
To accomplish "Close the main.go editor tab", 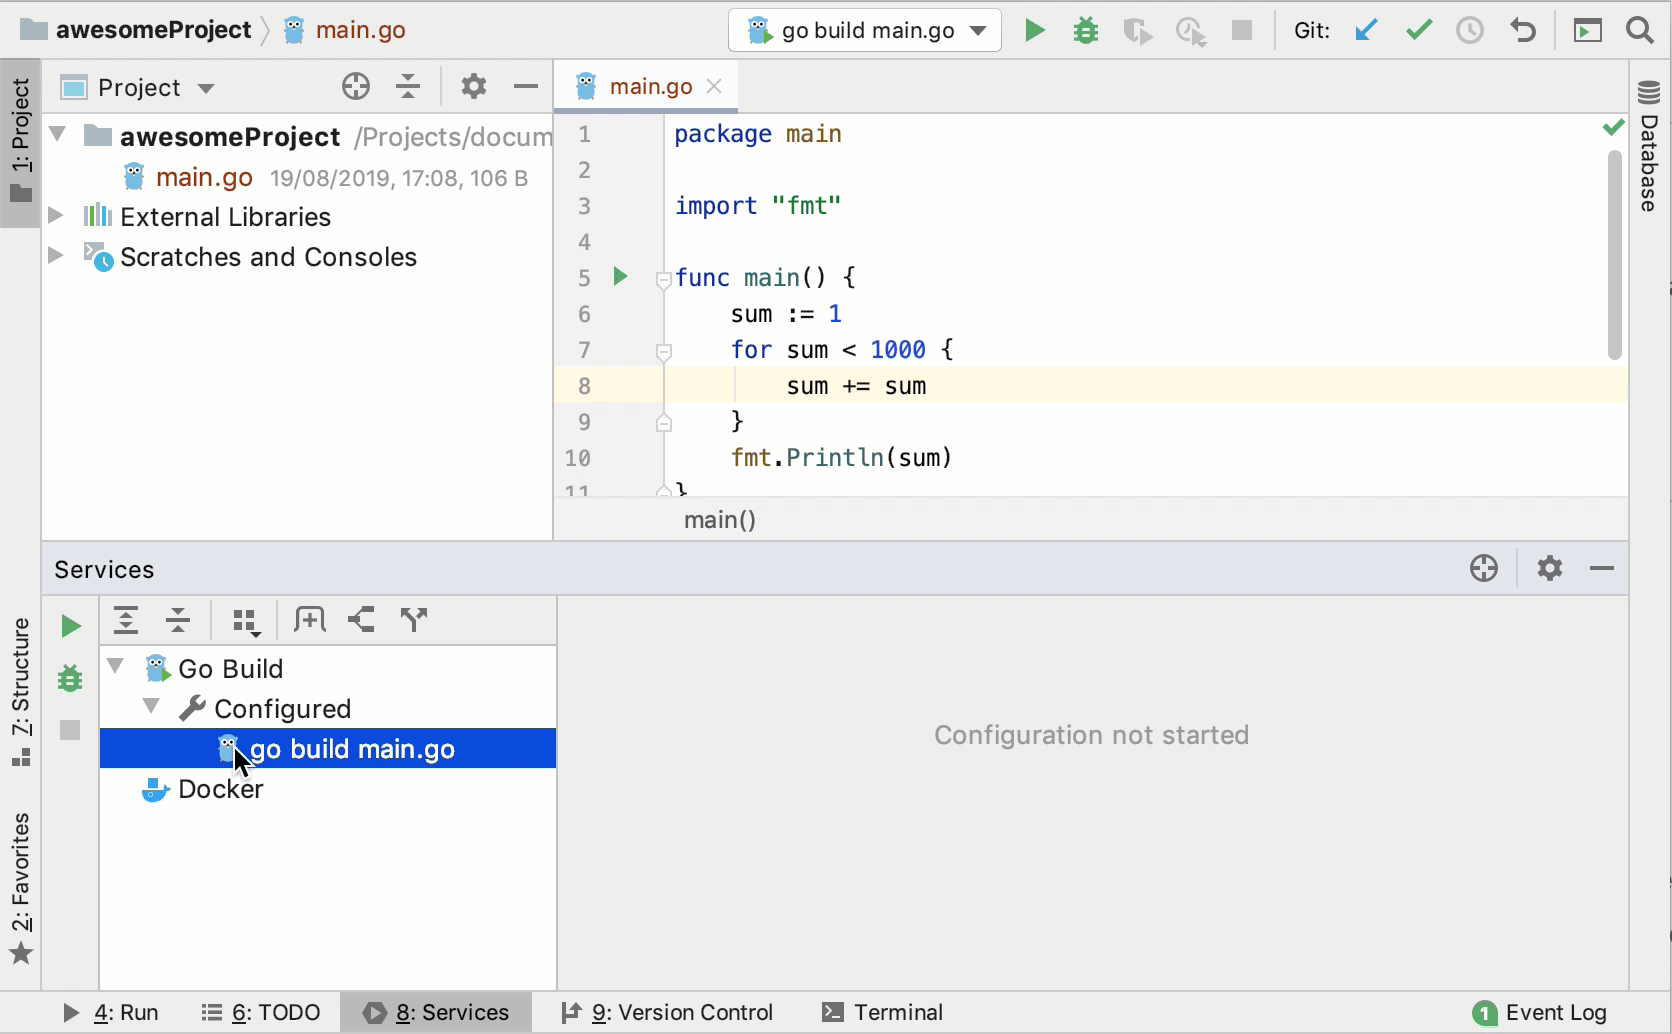I will [x=714, y=86].
